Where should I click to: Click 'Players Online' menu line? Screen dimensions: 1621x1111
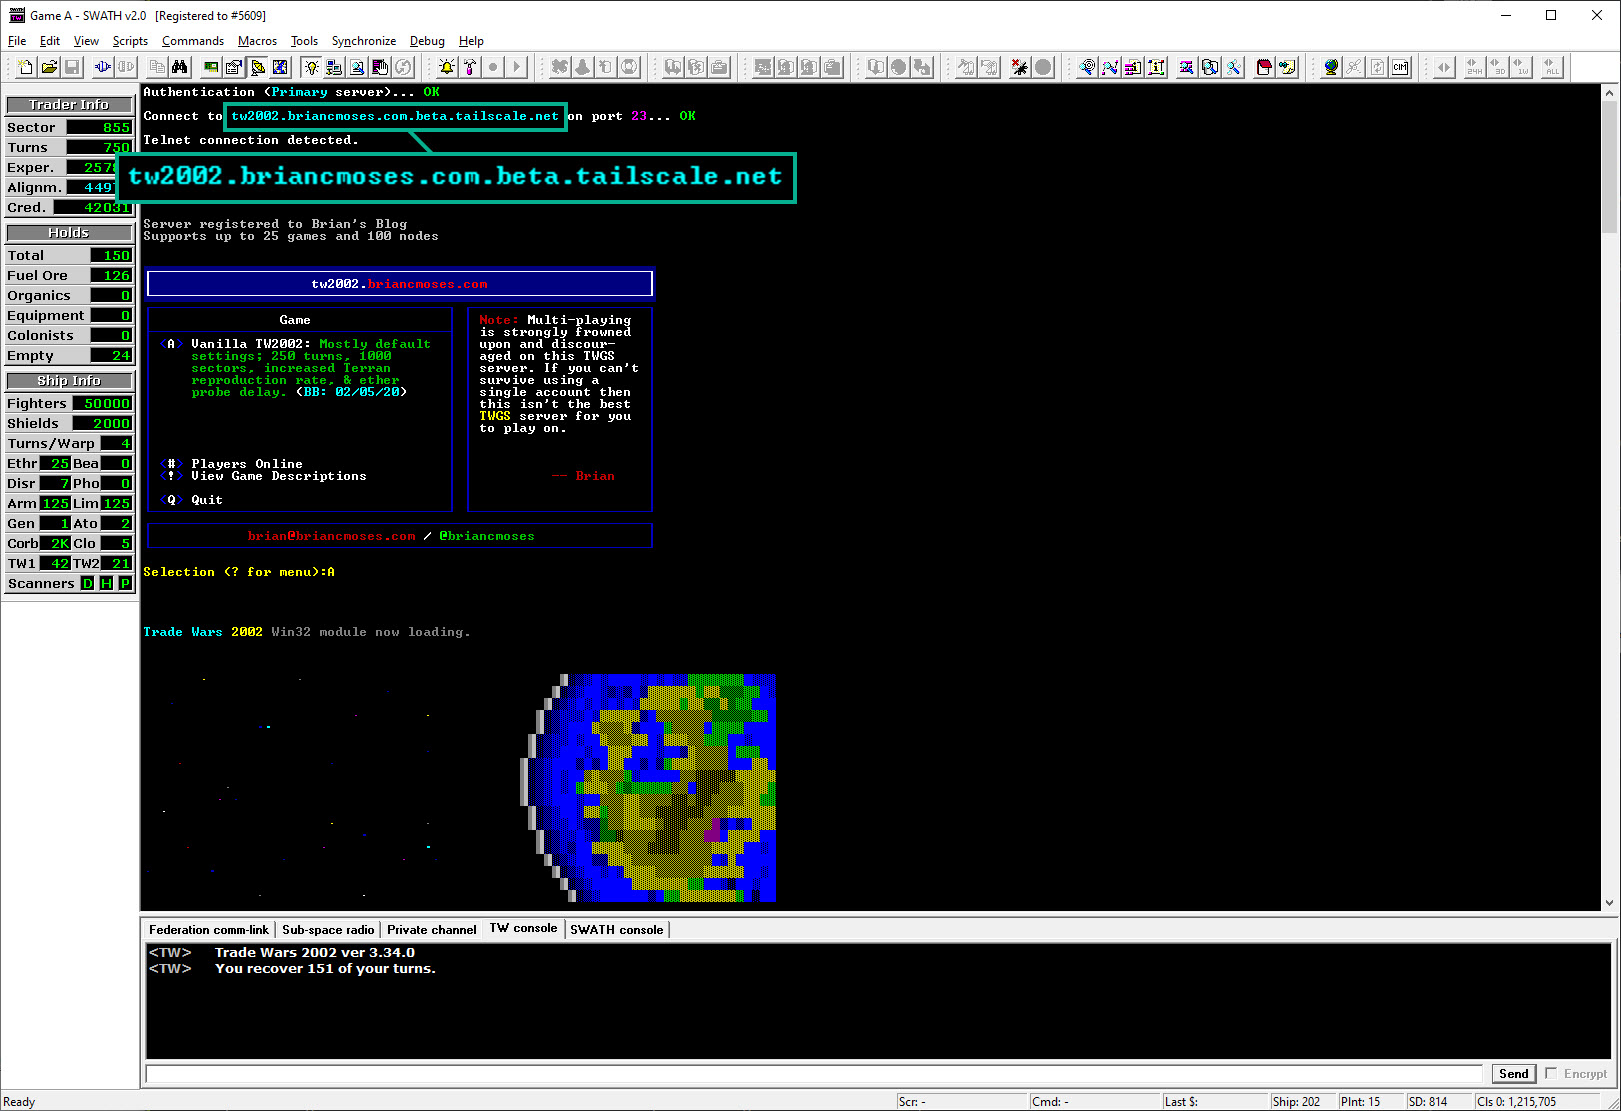pos(247,464)
